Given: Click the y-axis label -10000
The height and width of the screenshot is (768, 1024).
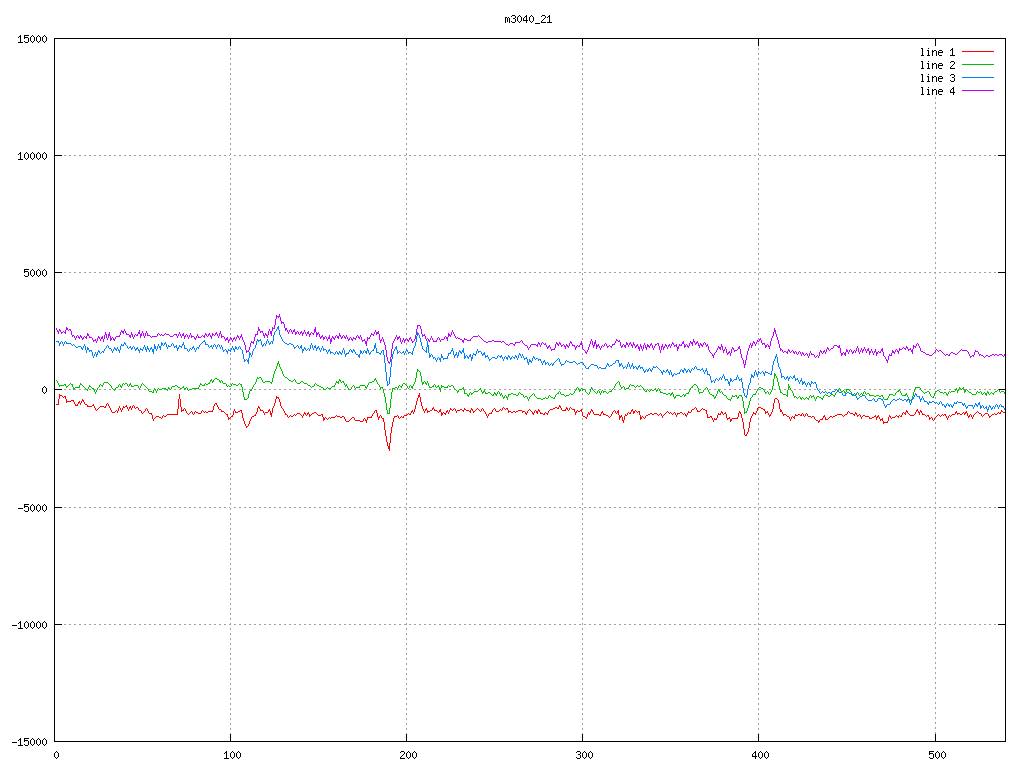Looking at the screenshot, I should click(x=30, y=625).
